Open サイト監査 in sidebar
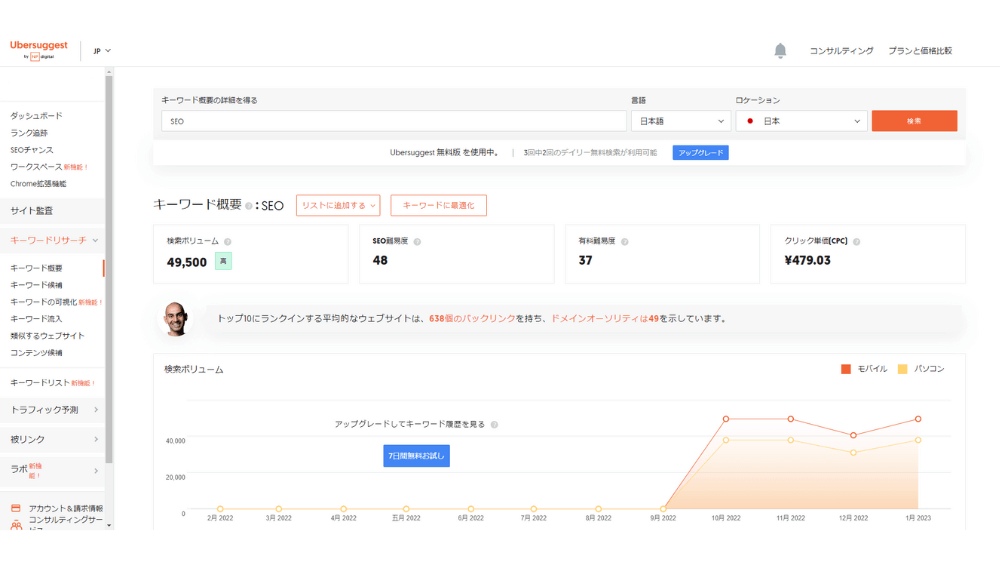The image size is (1000, 563). click(x=53, y=211)
